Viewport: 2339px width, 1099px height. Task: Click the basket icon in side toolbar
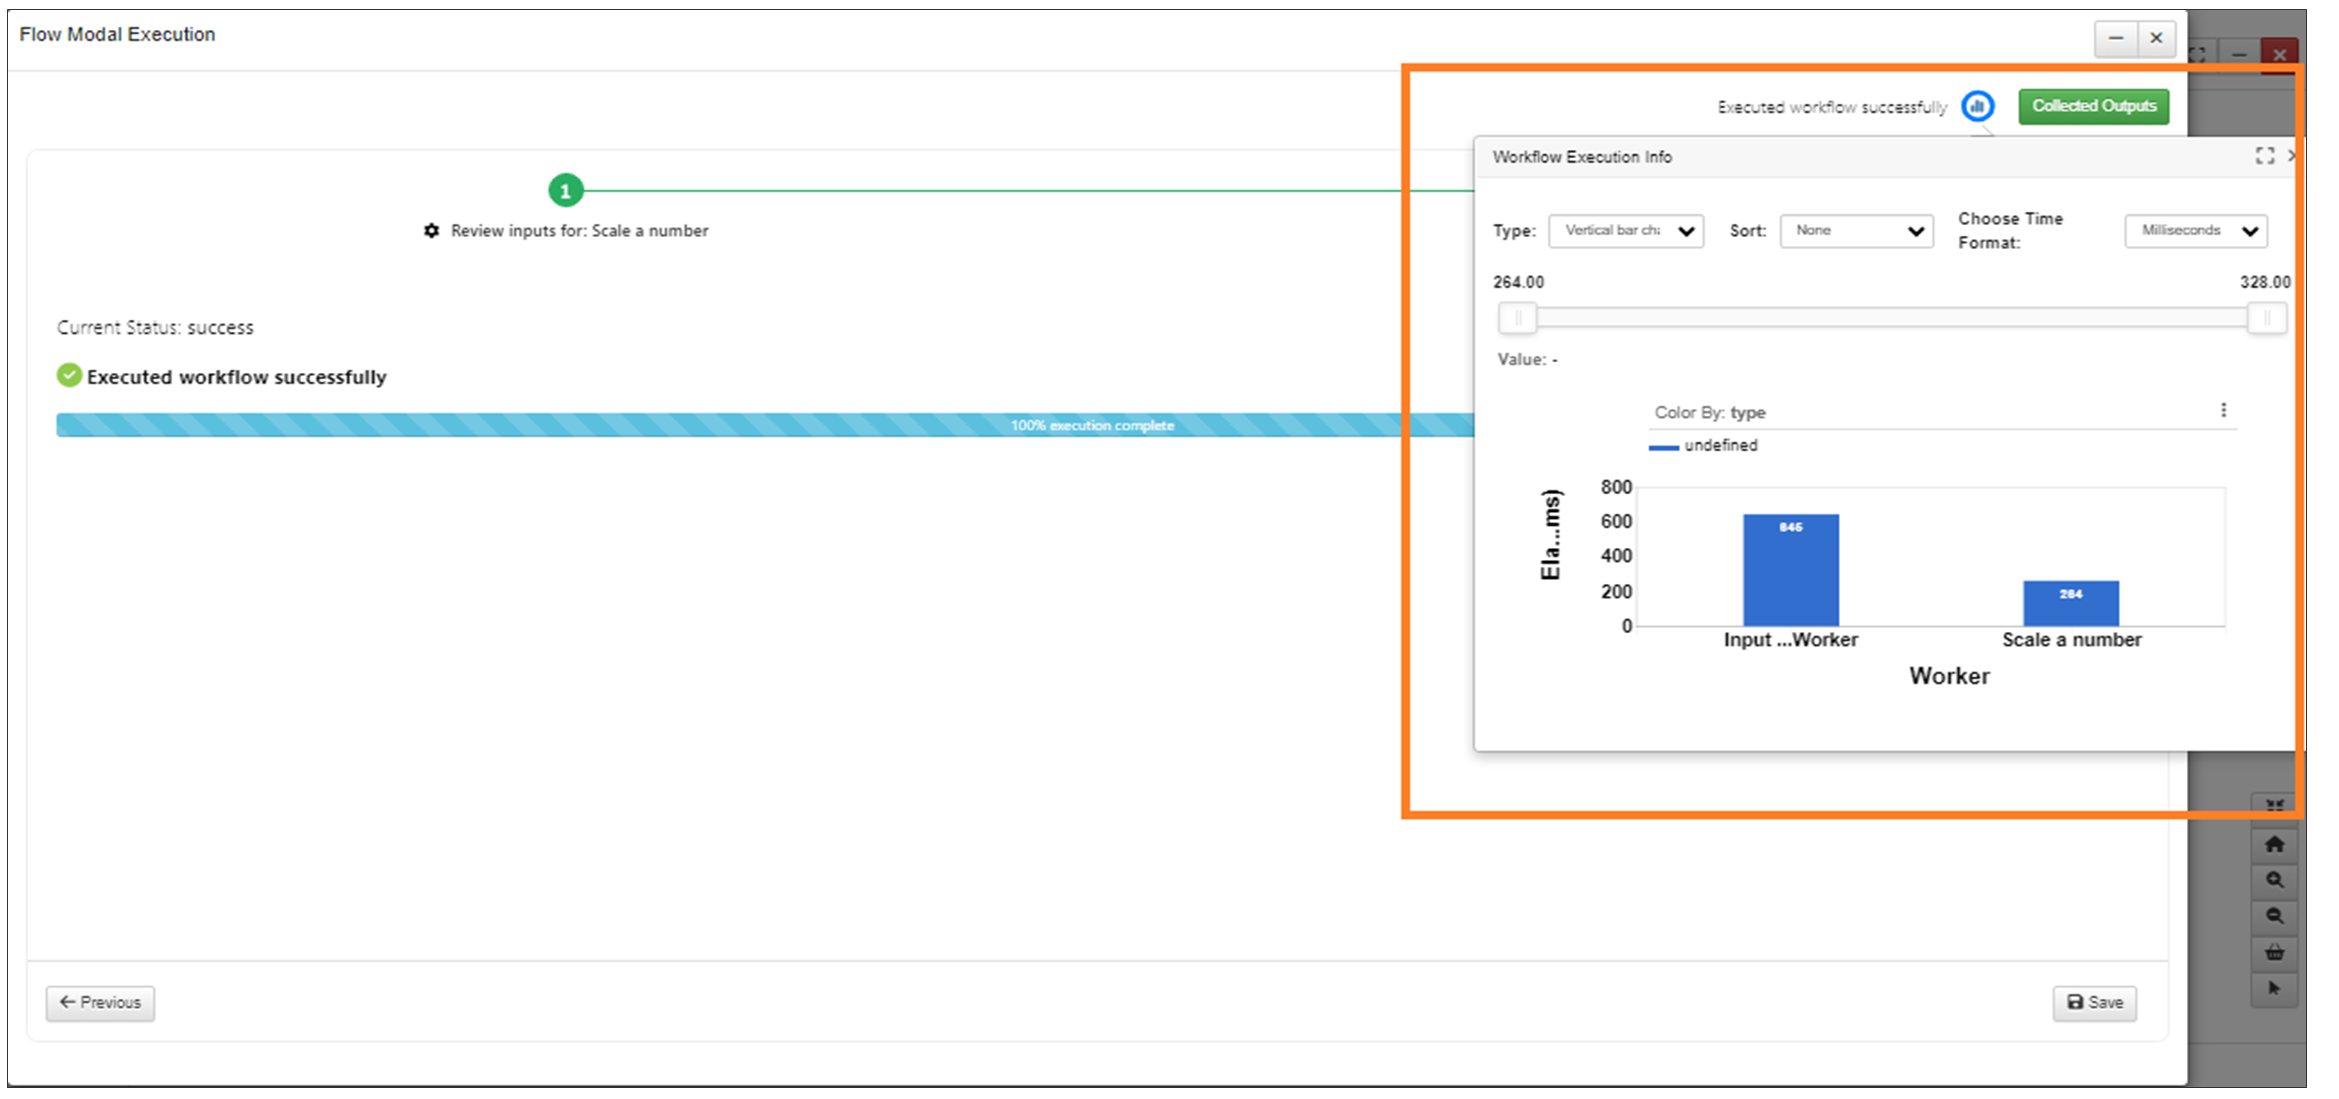coord(2274,952)
